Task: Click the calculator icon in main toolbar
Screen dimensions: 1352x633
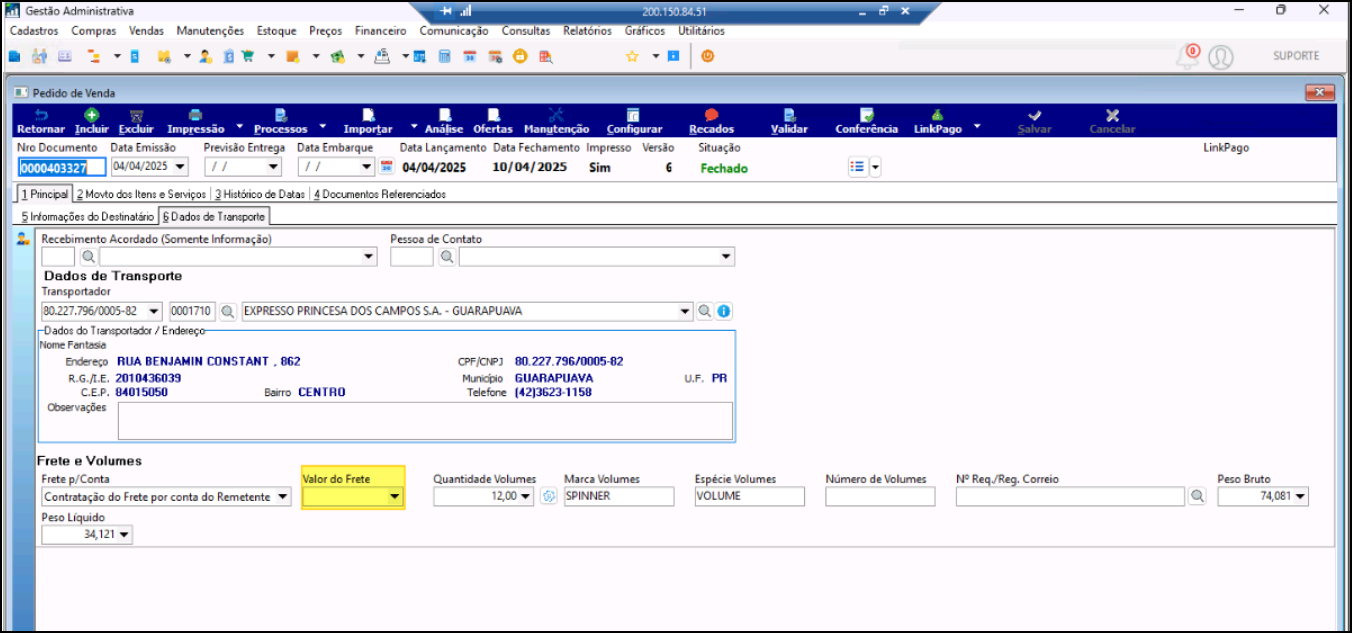Action: click(445, 56)
